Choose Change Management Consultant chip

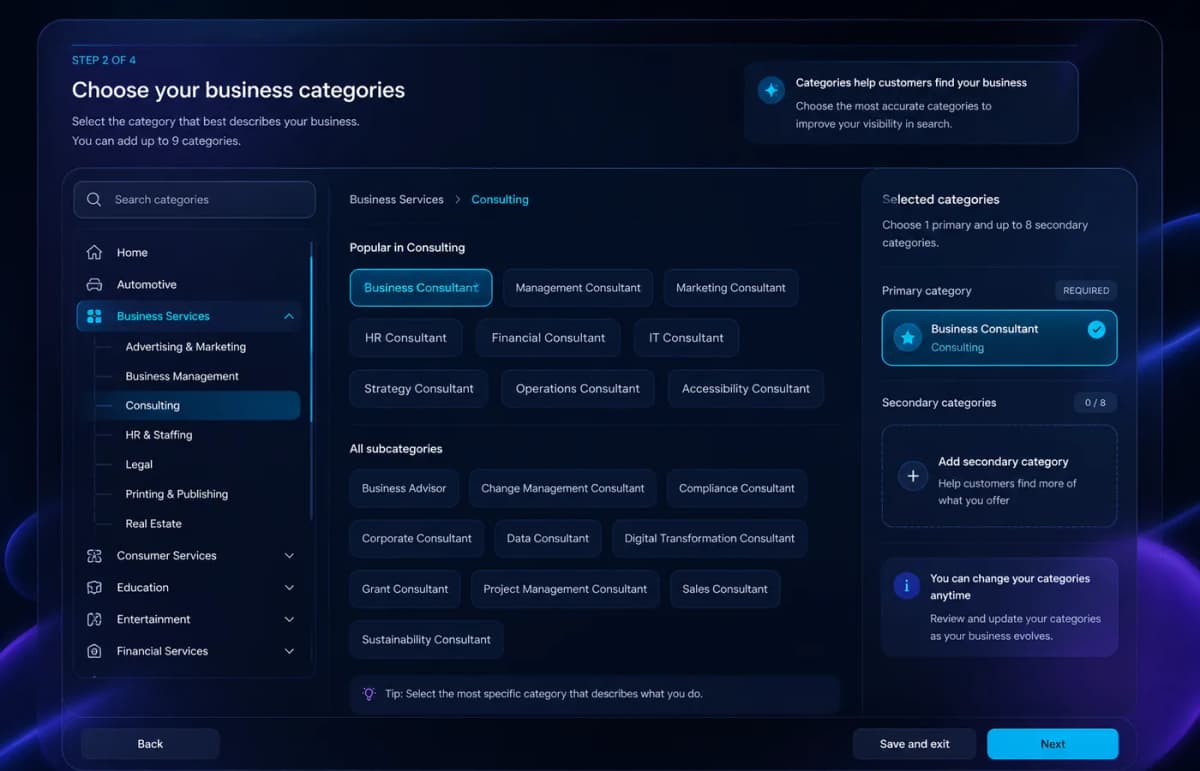point(563,489)
